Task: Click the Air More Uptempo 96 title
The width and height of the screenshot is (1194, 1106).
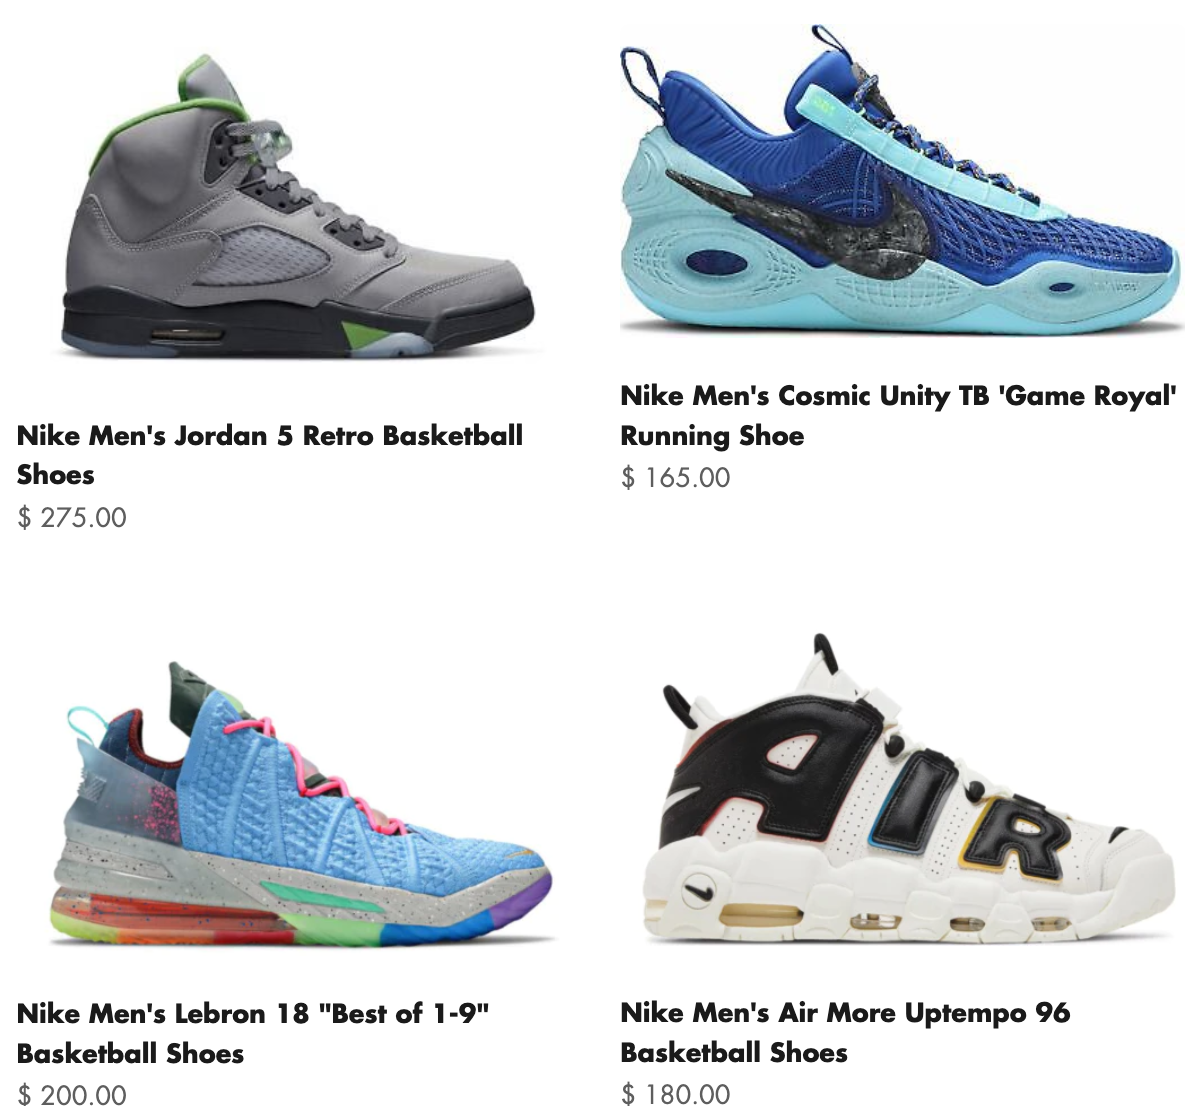Action: (845, 1032)
